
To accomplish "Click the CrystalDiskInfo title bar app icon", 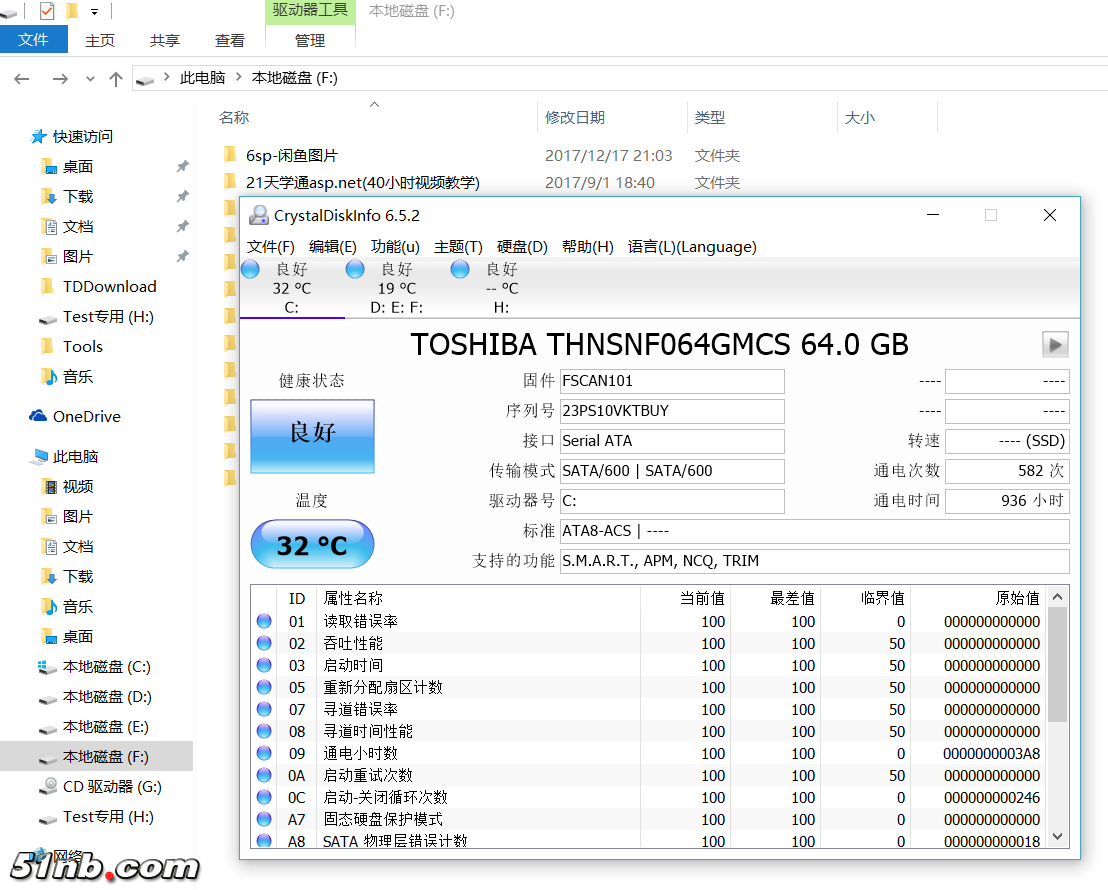I will tap(259, 215).
